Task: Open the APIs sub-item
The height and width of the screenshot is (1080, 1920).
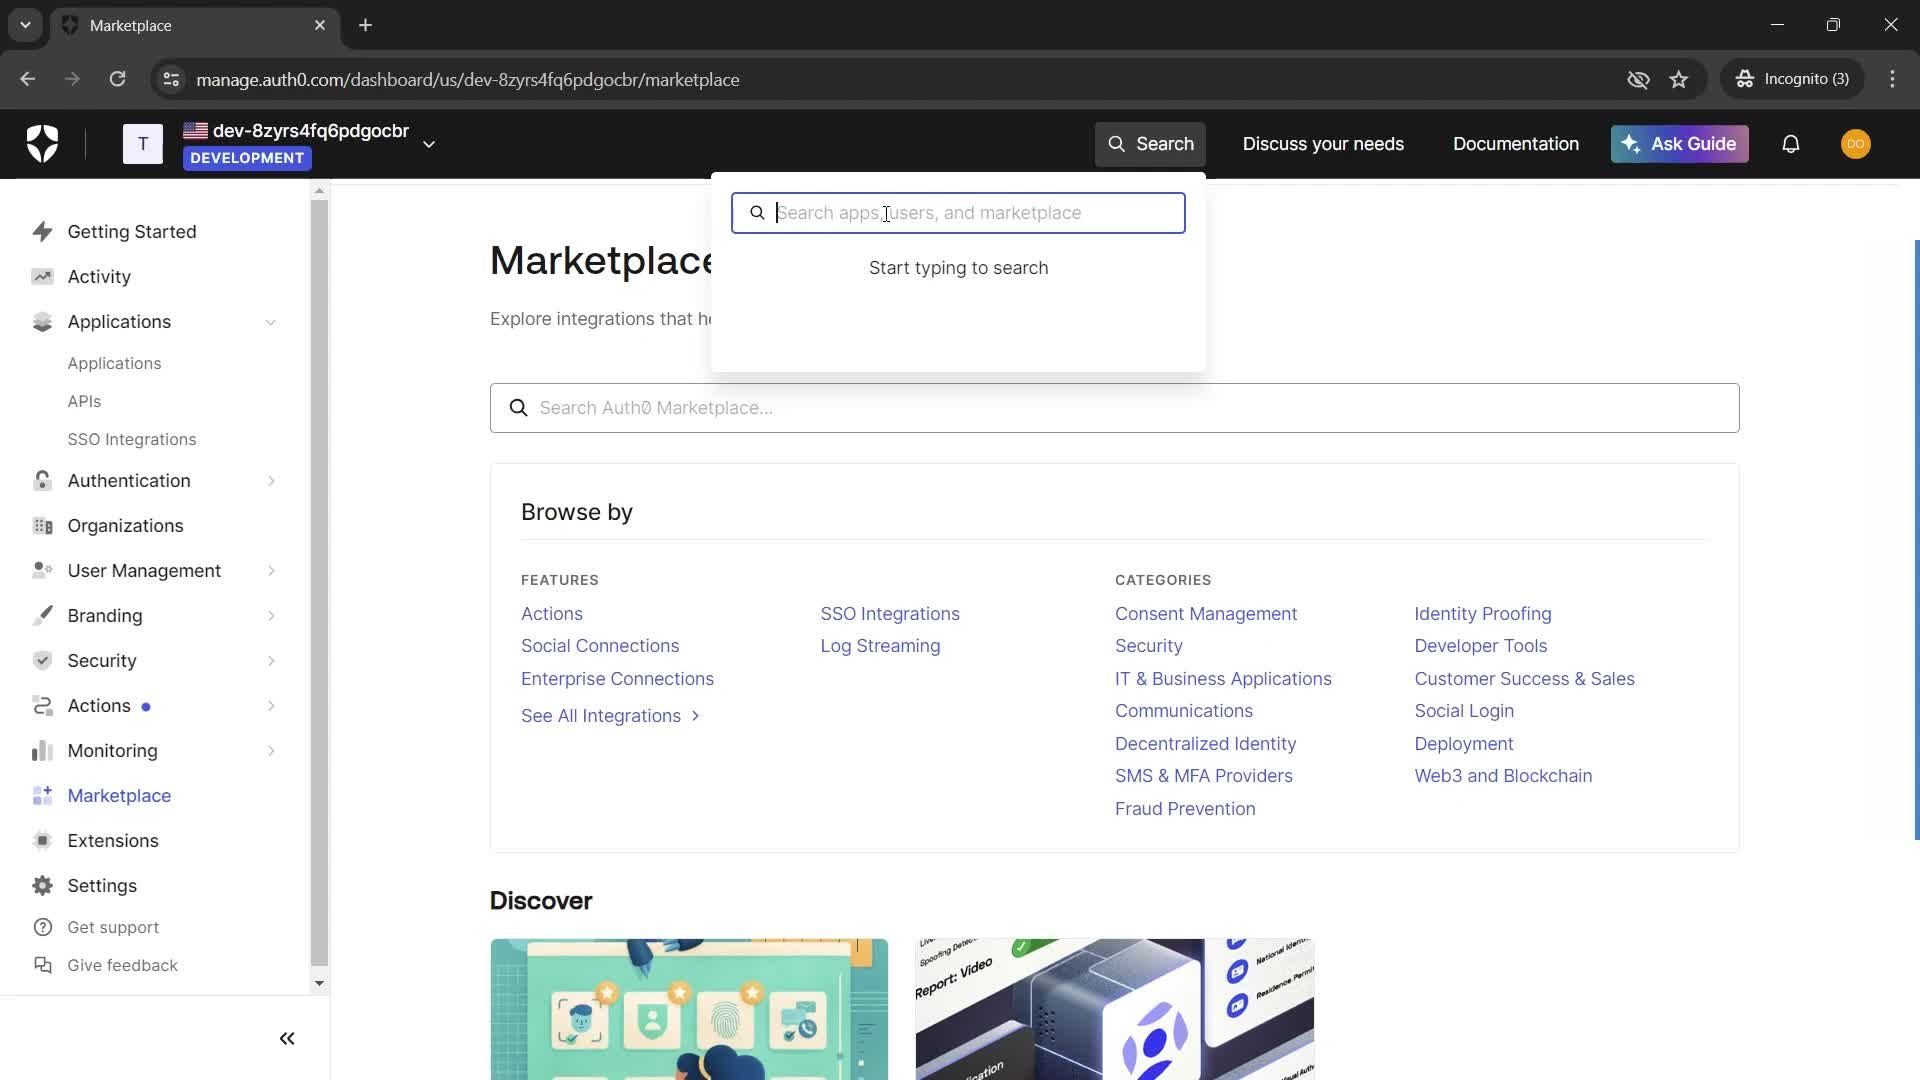Action: 84,402
